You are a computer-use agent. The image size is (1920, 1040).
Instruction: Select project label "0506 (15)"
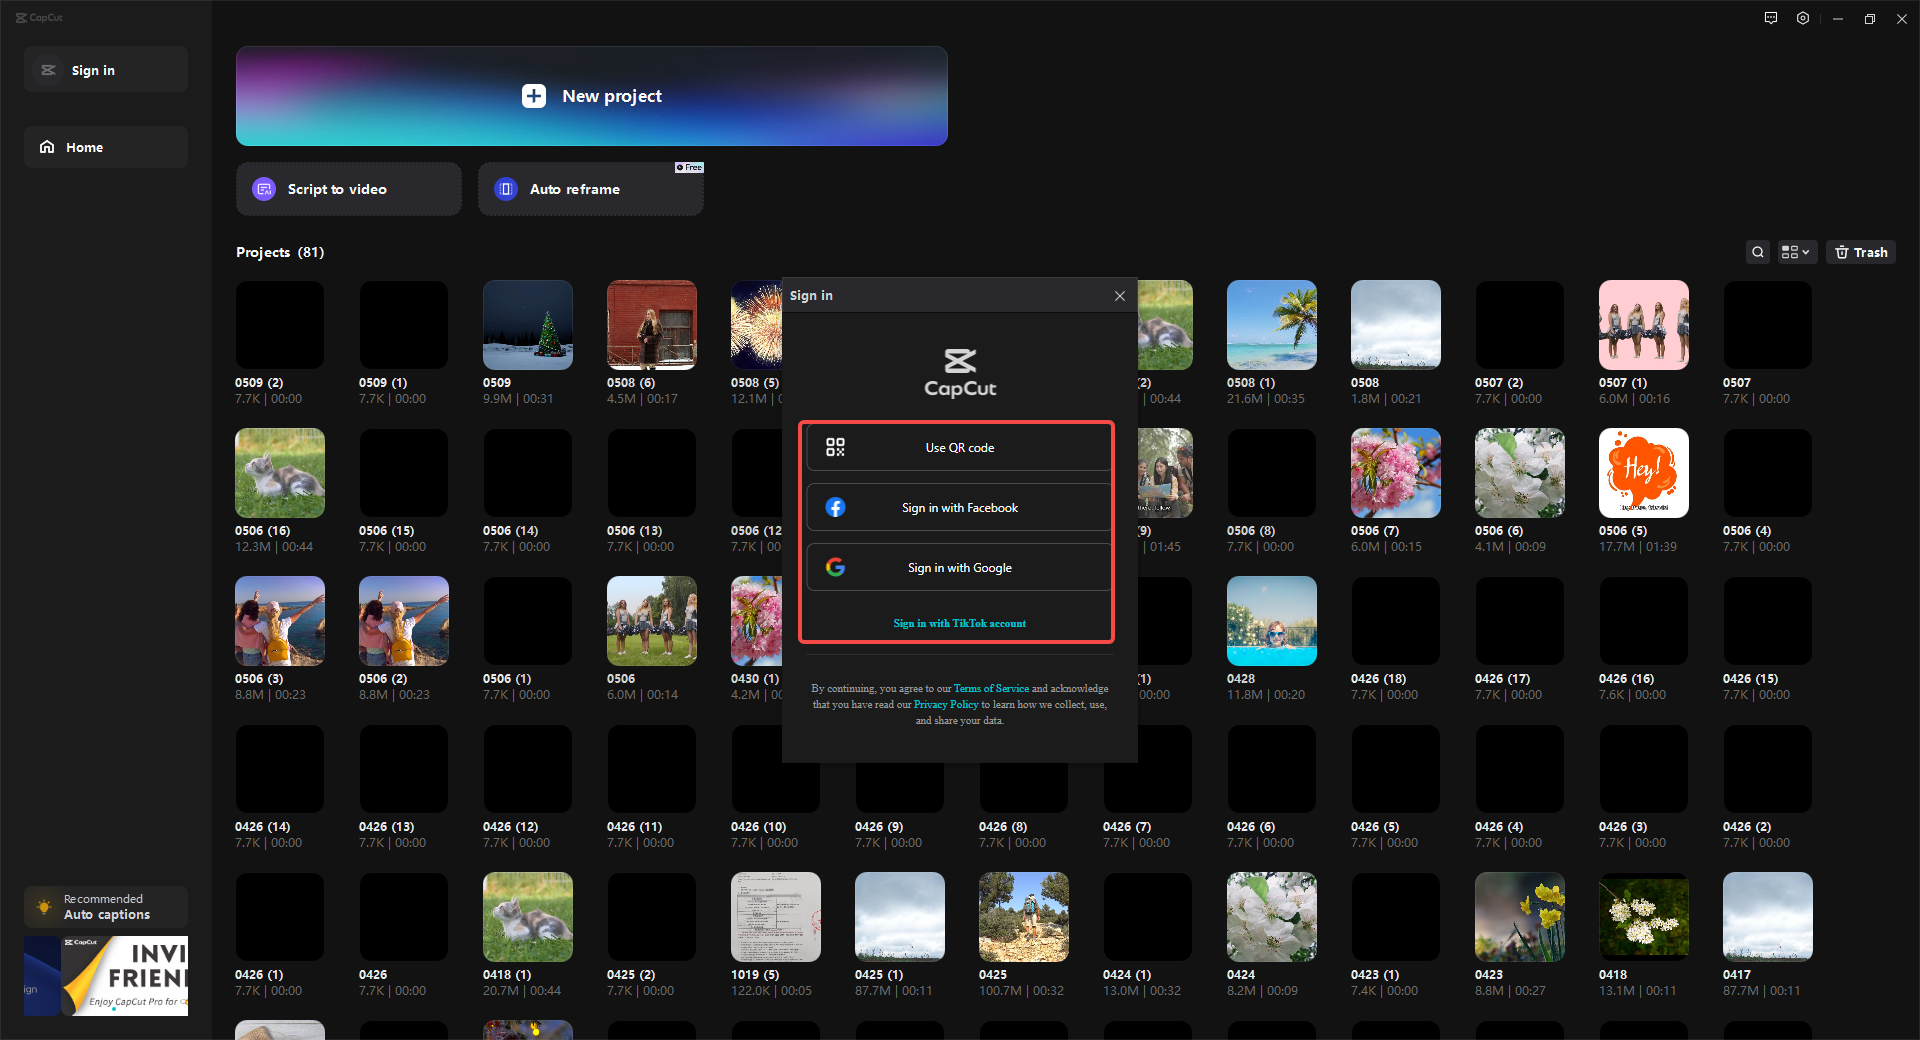(x=386, y=531)
